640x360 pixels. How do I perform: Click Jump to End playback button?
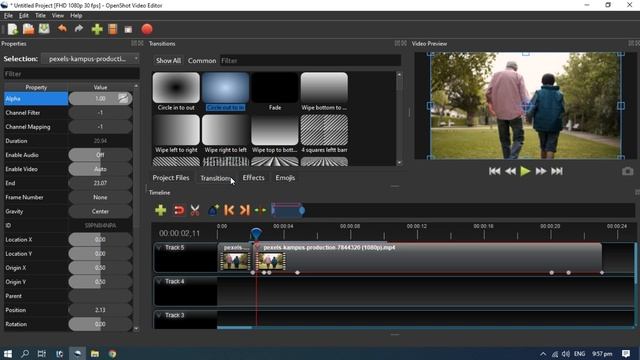(x=557, y=171)
